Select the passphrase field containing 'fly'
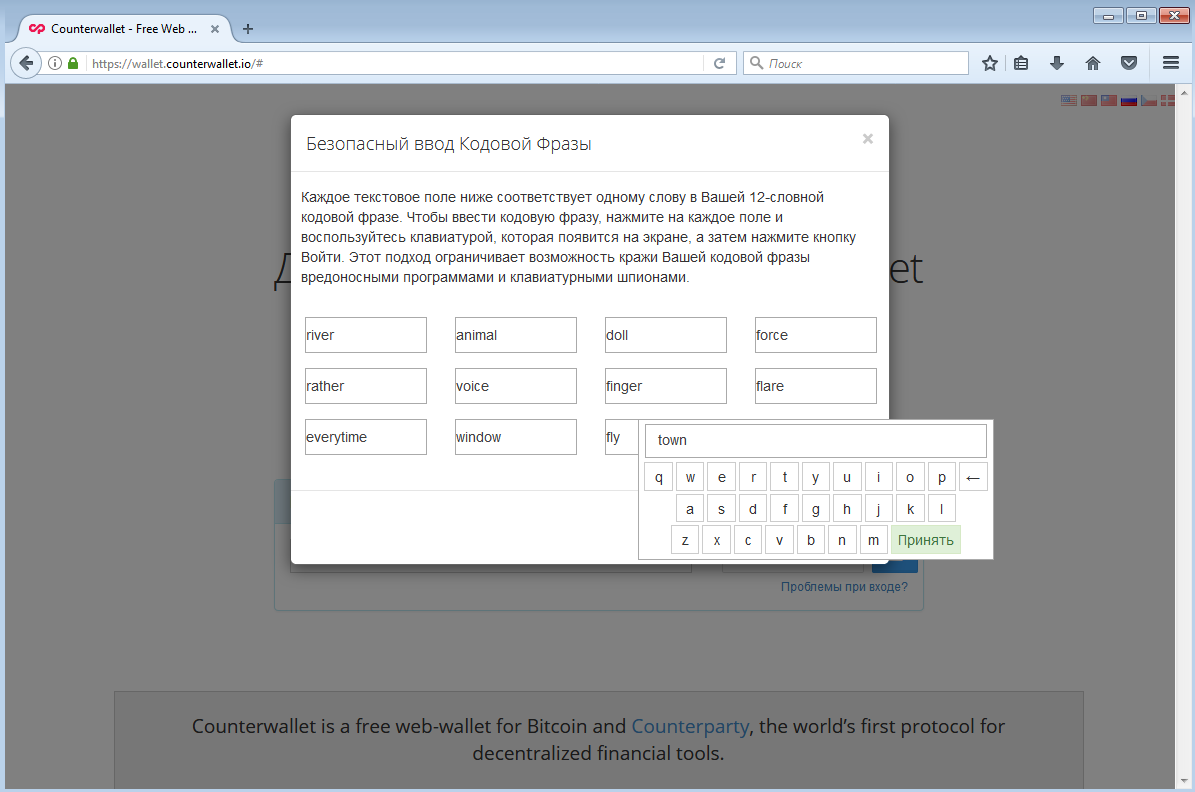Image resolution: width=1195 pixels, height=792 pixels. coord(621,437)
